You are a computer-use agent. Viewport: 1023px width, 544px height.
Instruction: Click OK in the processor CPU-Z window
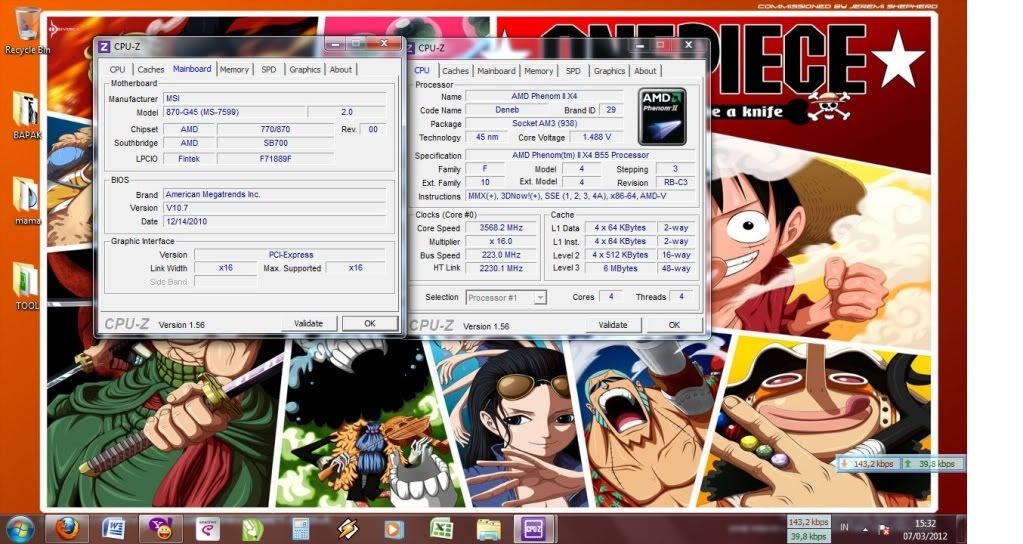coord(674,325)
